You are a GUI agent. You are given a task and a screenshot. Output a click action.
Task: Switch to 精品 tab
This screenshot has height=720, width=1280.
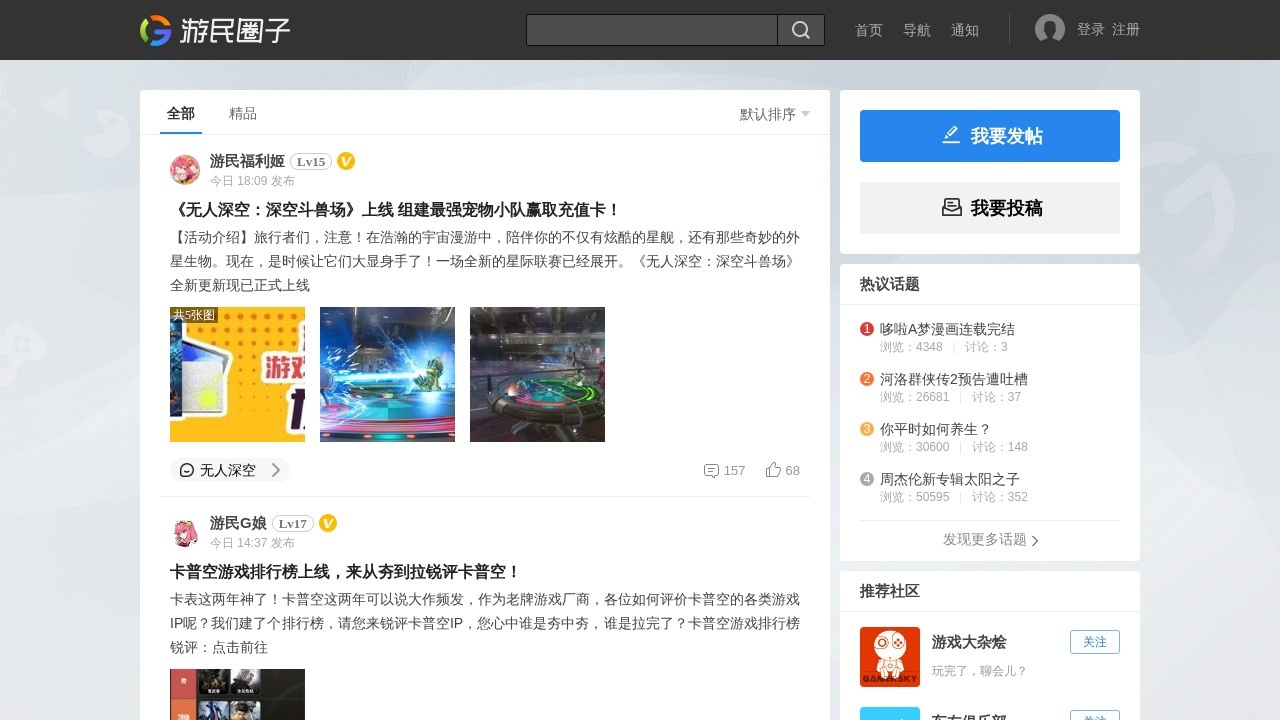[x=243, y=113]
